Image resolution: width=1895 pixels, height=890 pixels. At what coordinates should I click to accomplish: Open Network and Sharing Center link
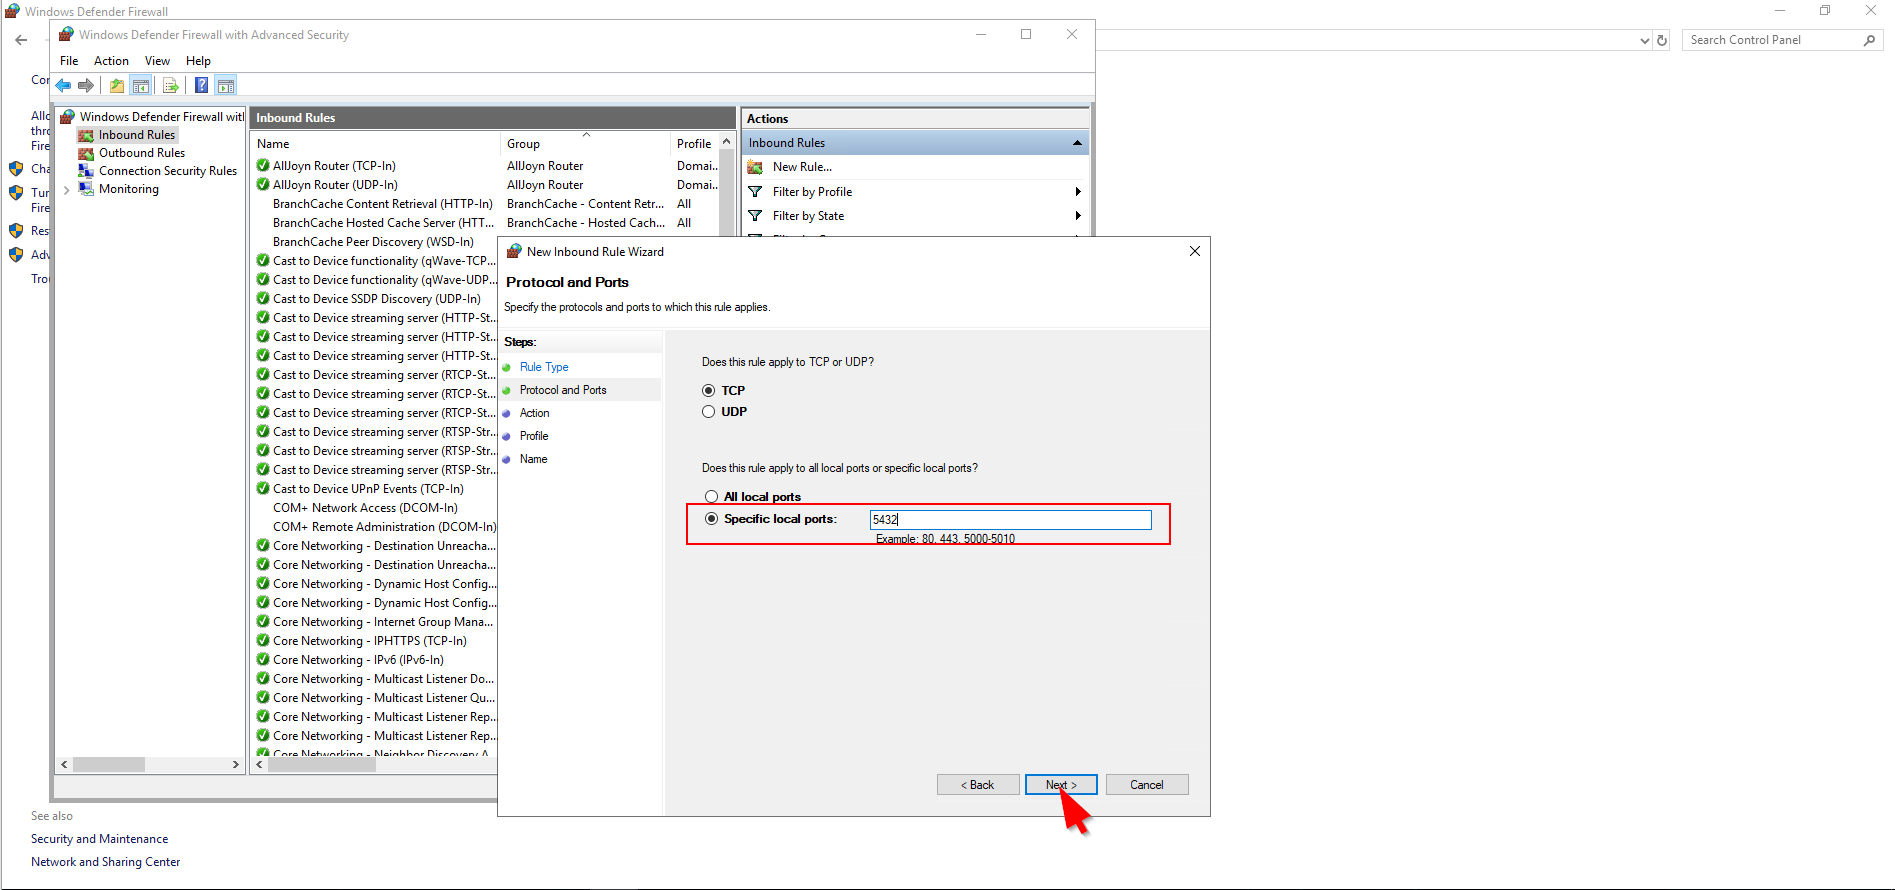pyautogui.click(x=106, y=862)
